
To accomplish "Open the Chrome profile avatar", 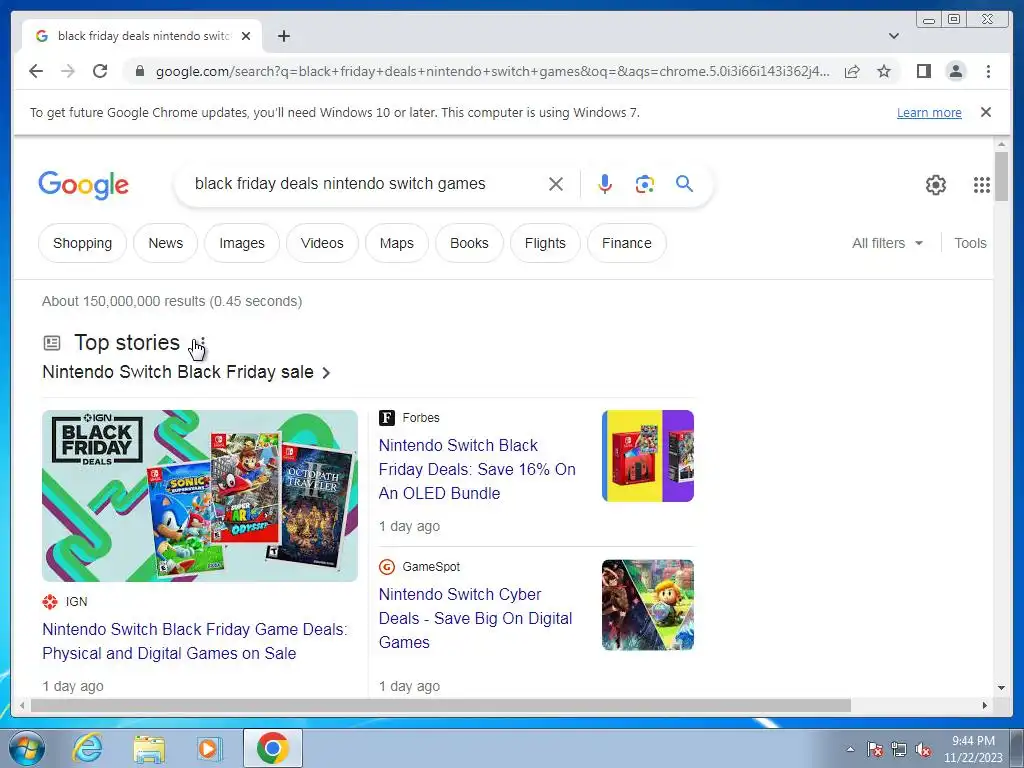I will (955, 71).
